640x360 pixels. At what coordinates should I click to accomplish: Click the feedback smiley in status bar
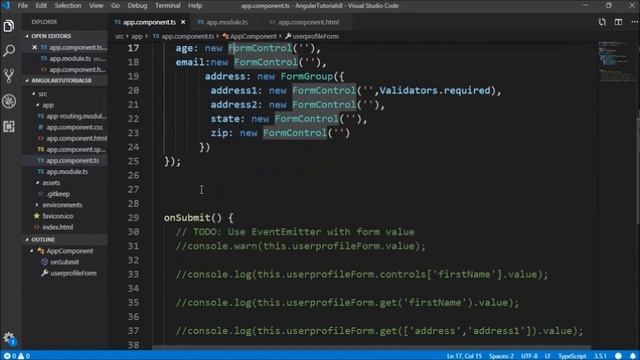pos(618,356)
